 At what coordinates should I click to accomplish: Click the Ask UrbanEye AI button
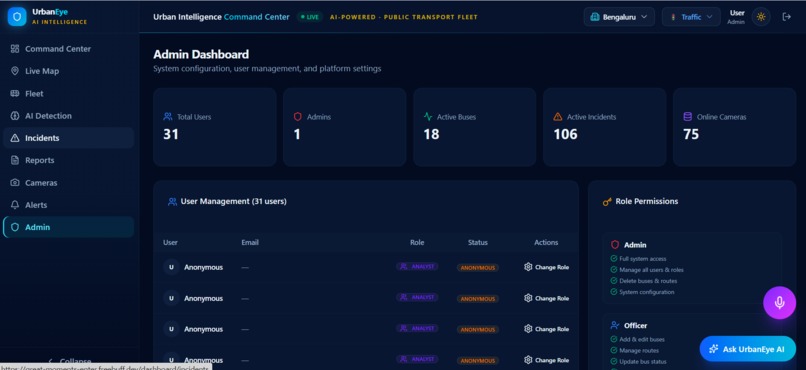[747, 349]
